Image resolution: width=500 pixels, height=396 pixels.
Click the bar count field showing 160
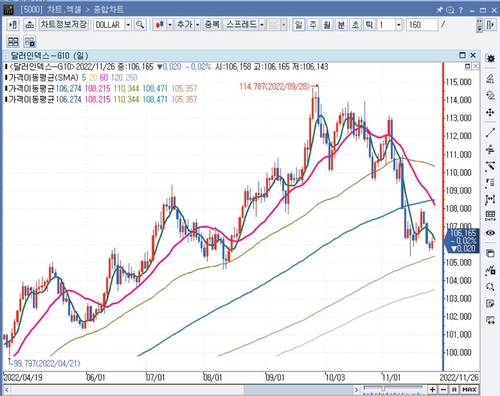[x=422, y=25]
